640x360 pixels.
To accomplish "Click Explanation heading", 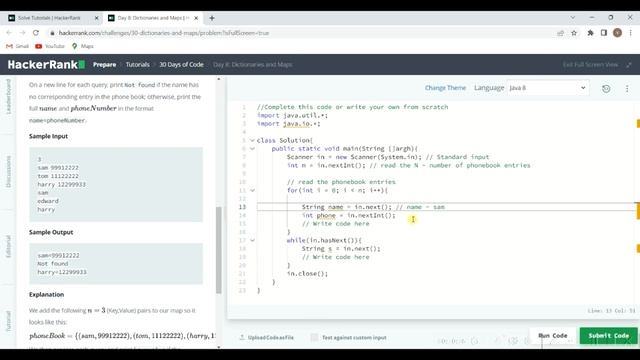I will click(47, 294).
